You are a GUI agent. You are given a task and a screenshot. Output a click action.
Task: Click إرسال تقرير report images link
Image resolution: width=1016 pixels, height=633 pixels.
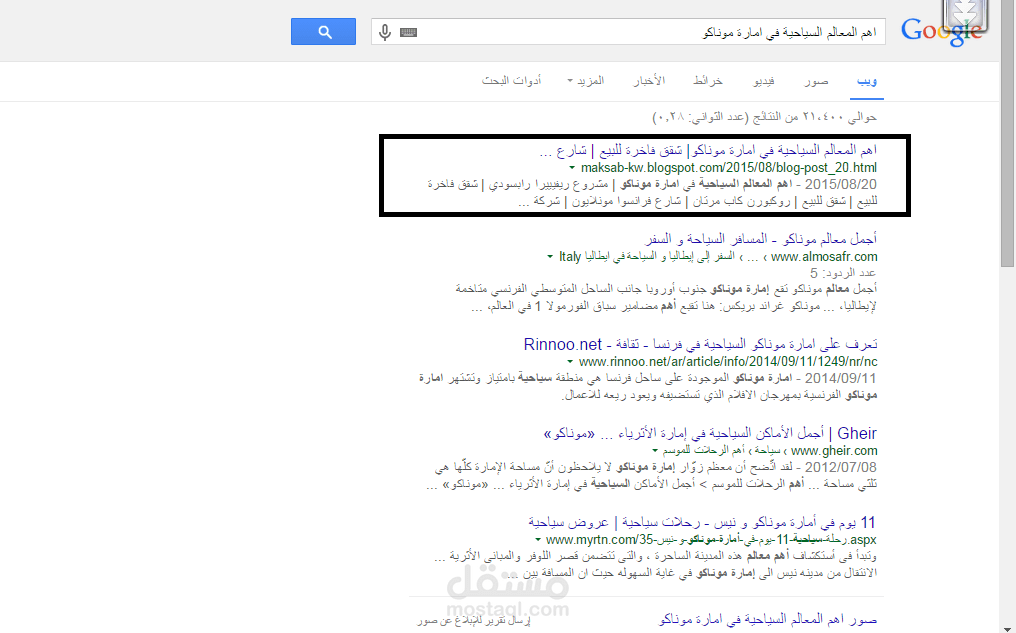[x=474, y=621]
